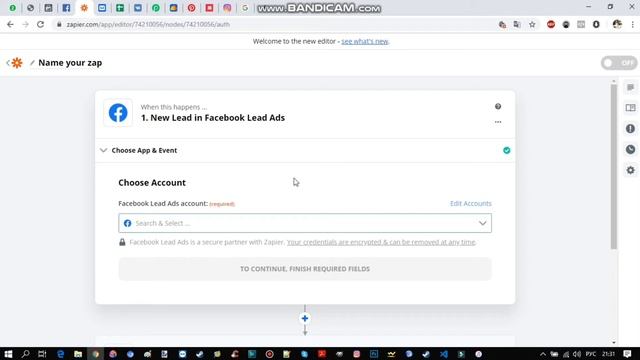The width and height of the screenshot is (640, 360).
Task: Click the padlock site info icon
Action: 59,24
